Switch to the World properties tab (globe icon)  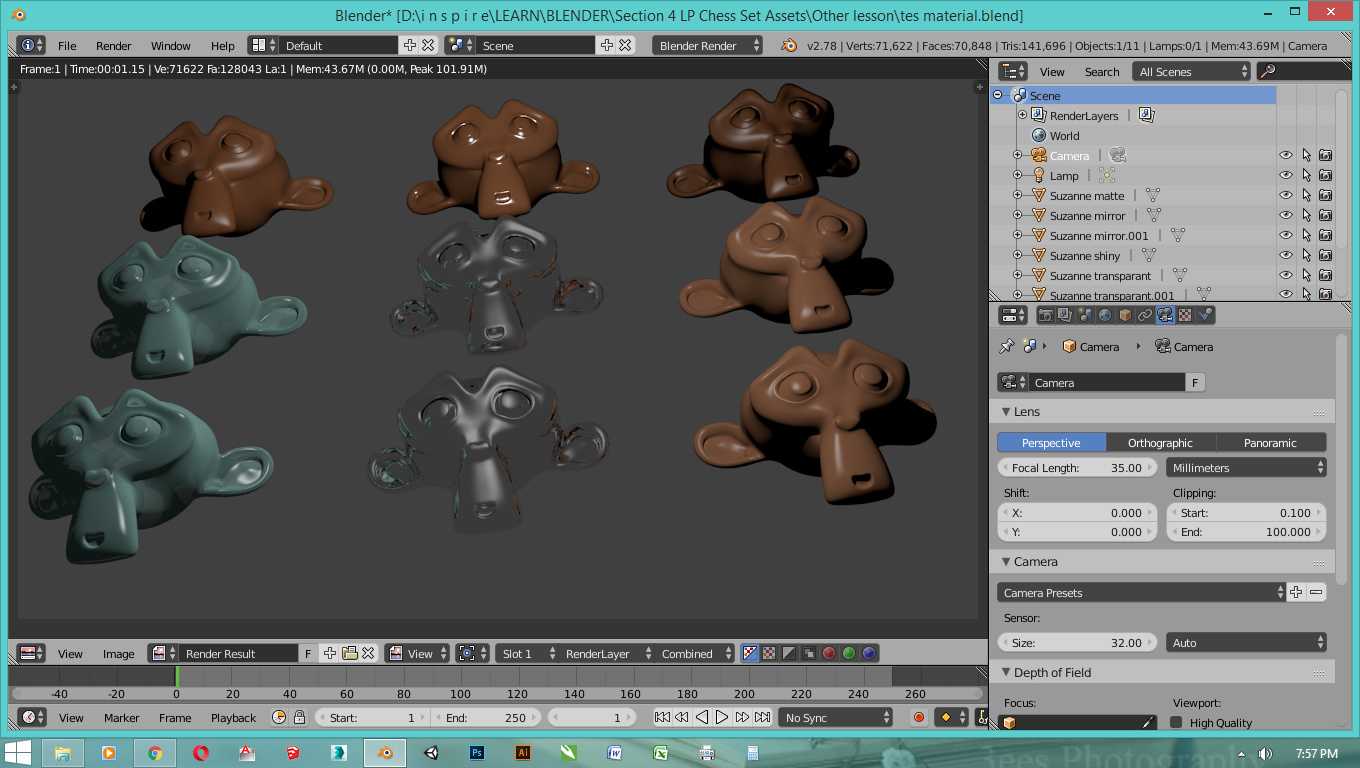(x=1103, y=315)
